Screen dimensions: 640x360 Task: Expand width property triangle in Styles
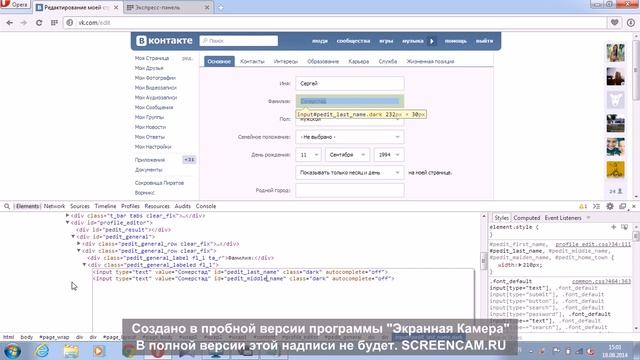[x=520, y=265]
